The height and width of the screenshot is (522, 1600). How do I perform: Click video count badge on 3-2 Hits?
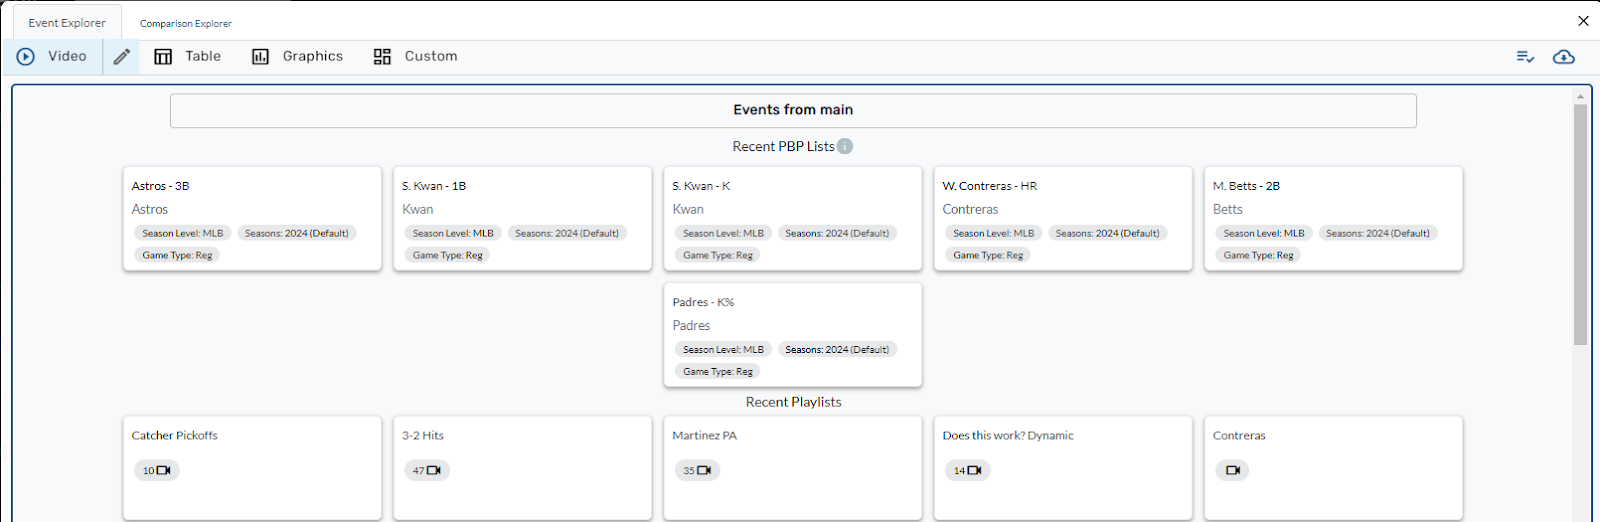[427, 470]
